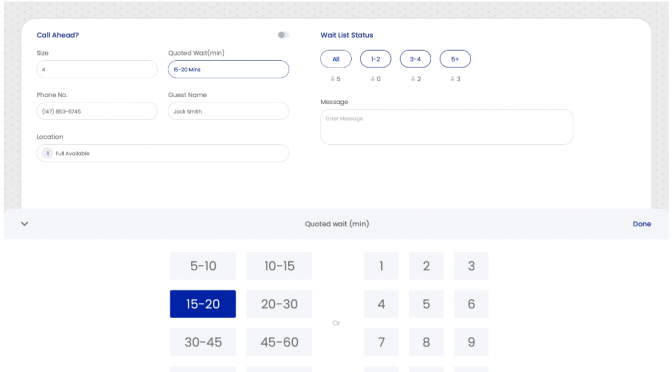This screenshot has height=372, width=672.
Task: Open the Quoted Wait(min) field
Action: 228,69
